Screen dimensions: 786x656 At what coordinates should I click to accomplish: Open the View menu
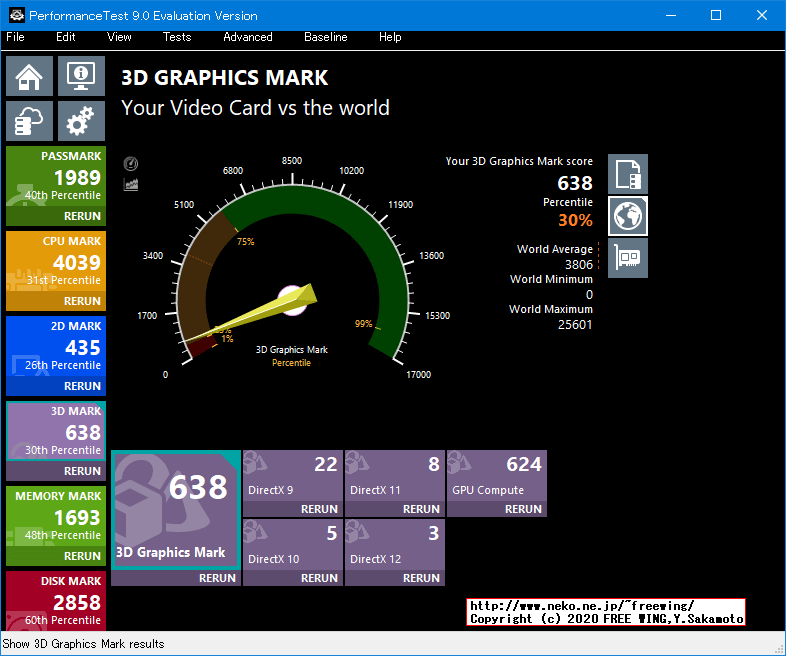119,37
